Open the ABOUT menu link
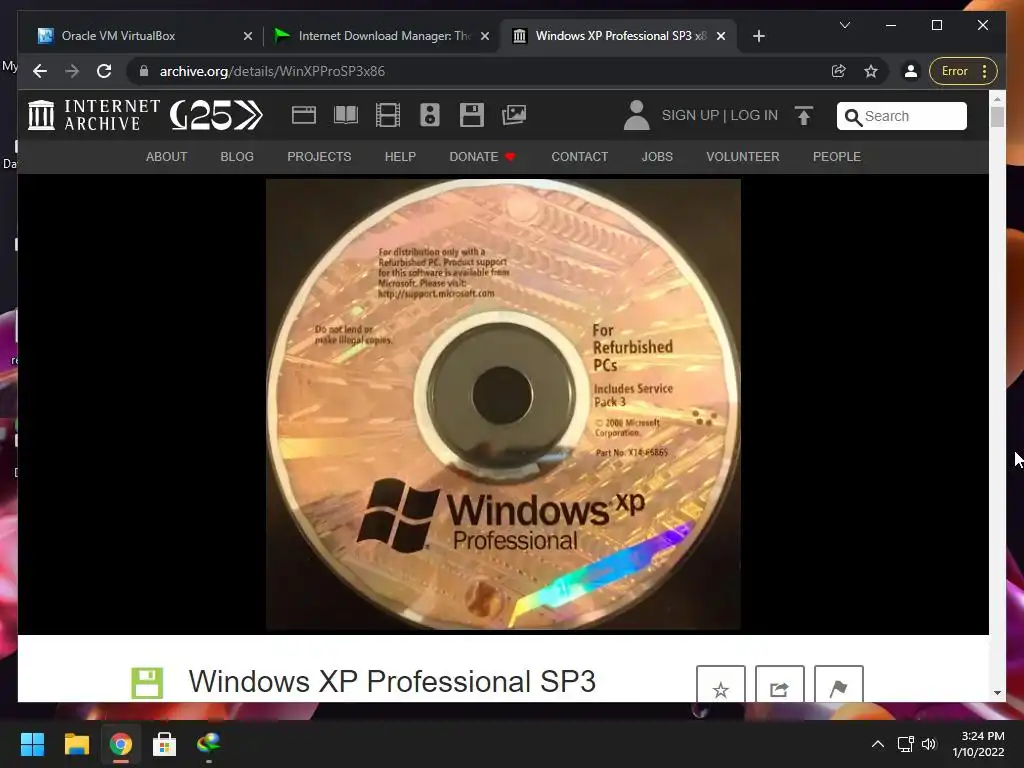The image size is (1024, 768). pyautogui.click(x=167, y=157)
